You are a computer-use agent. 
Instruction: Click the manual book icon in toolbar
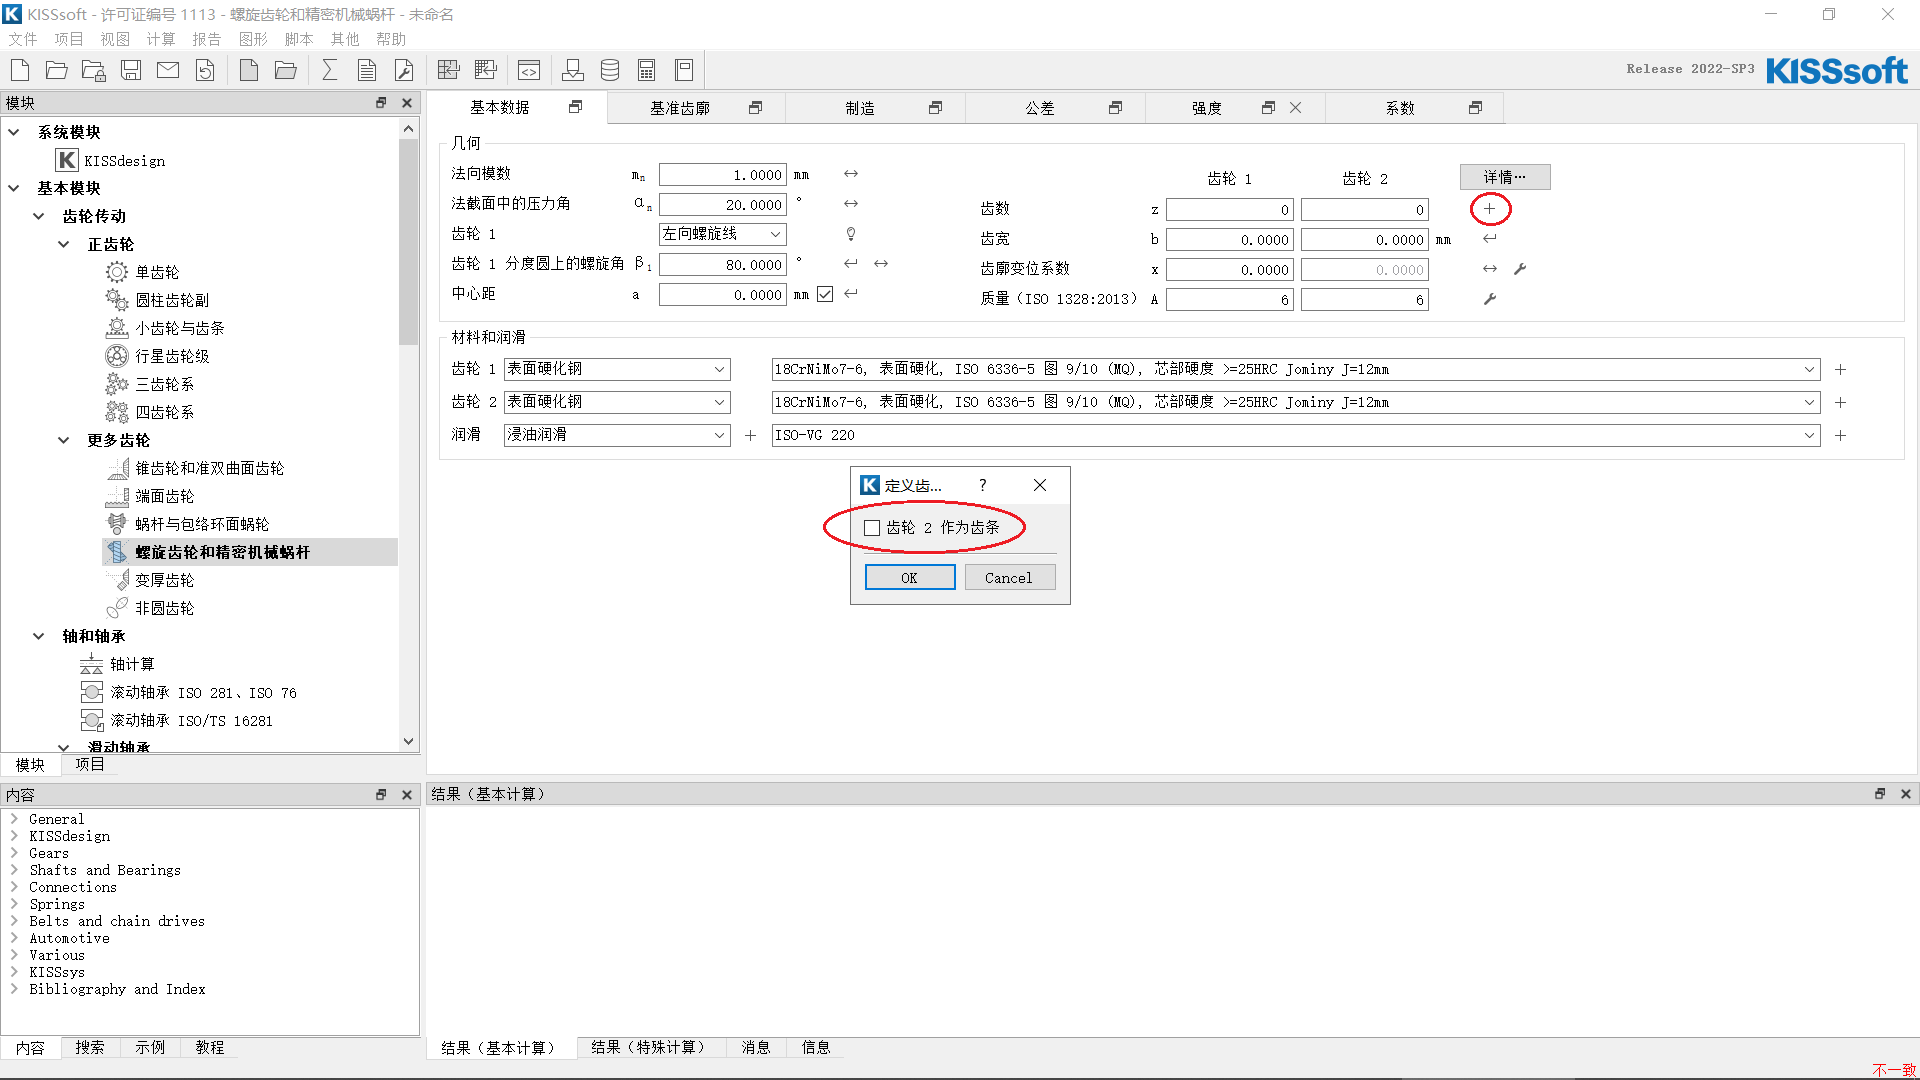684,70
